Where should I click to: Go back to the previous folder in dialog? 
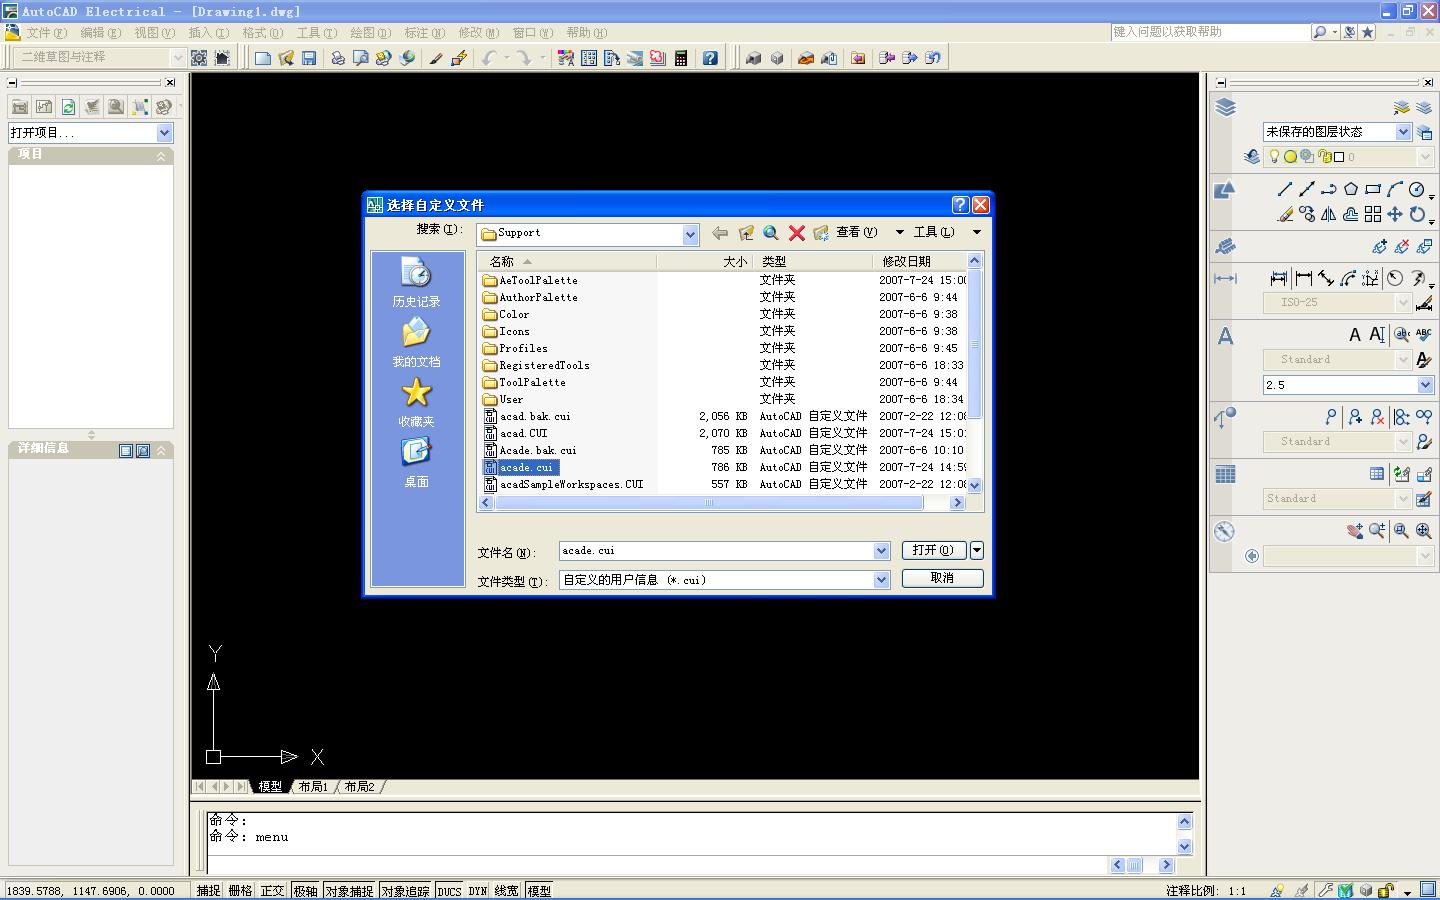coord(719,233)
